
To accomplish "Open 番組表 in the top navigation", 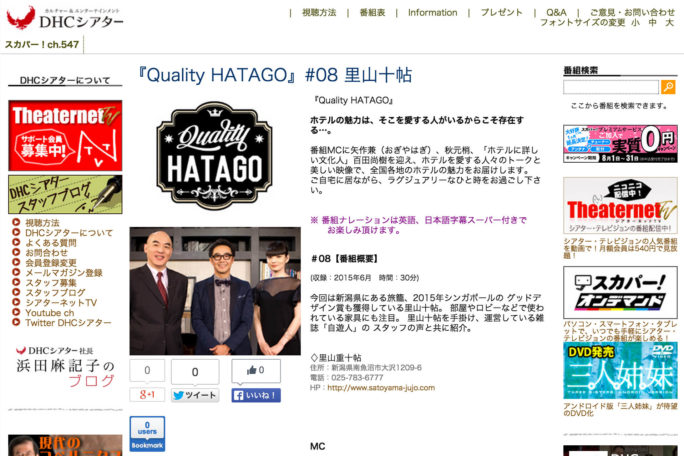I will (x=372, y=13).
